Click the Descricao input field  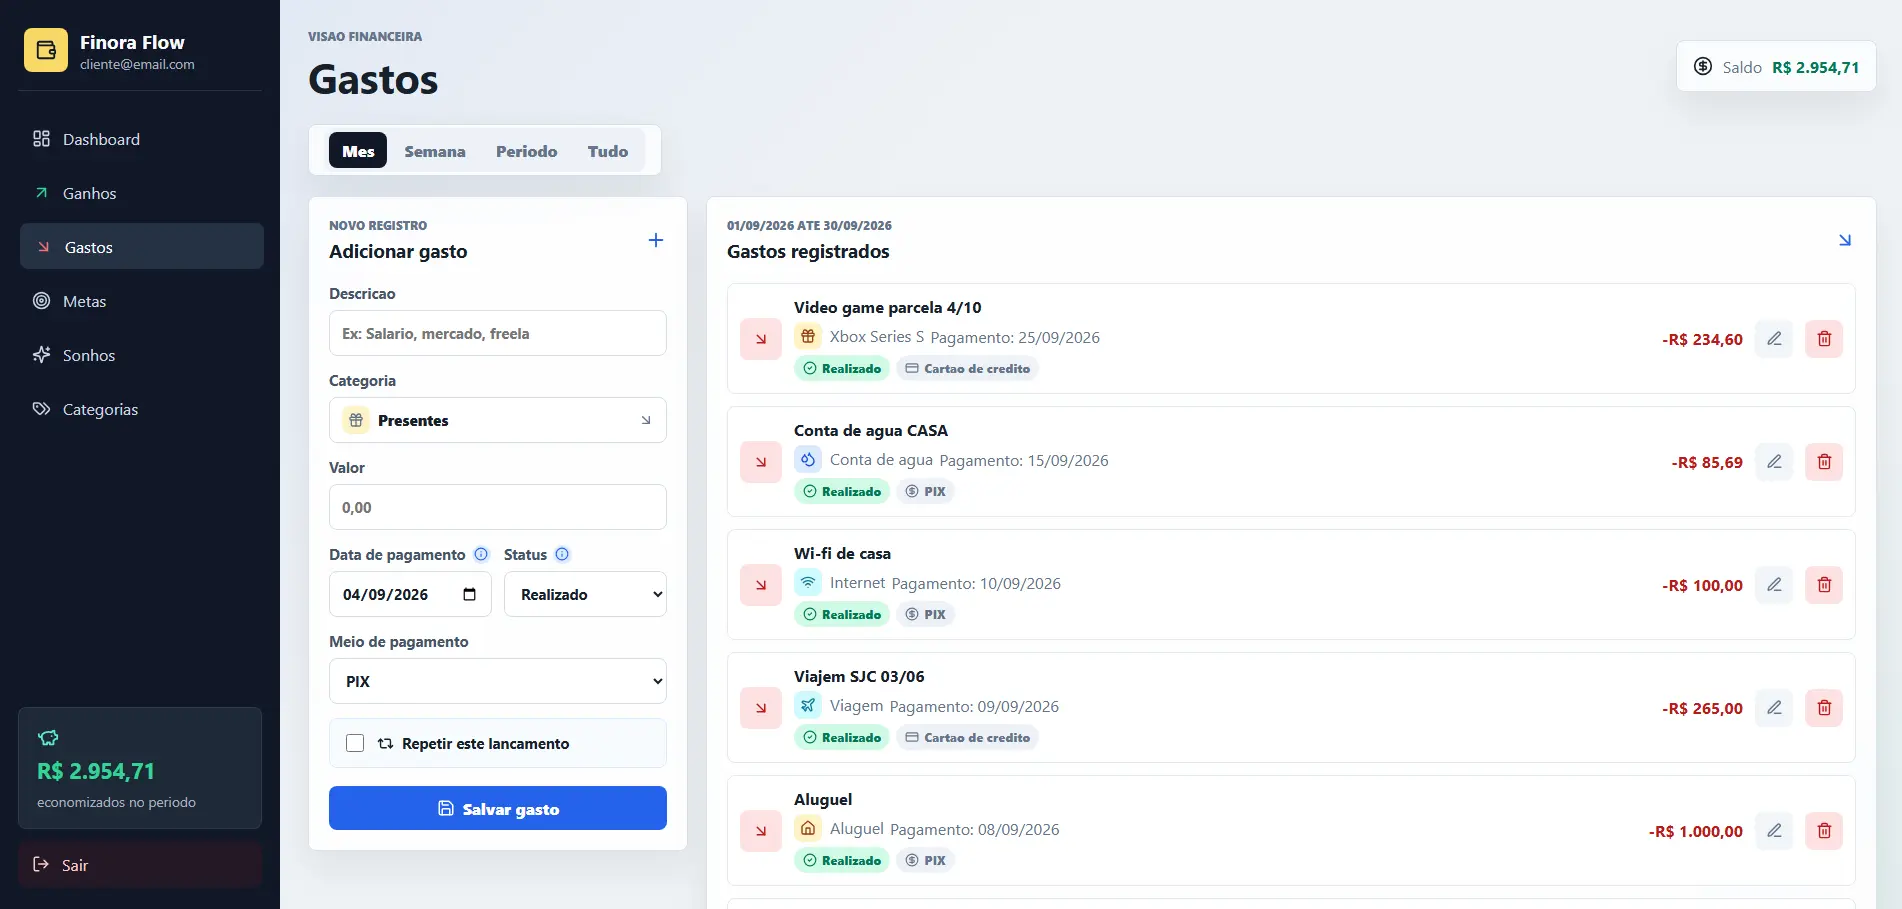[x=498, y=333]
